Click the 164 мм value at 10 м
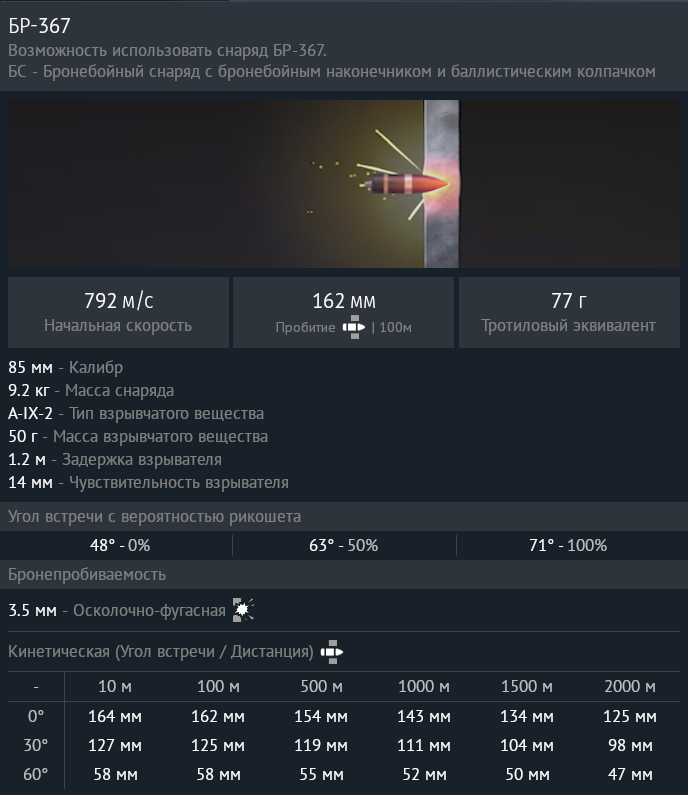Screen dimensions: 688x795 tap(115, 716)
